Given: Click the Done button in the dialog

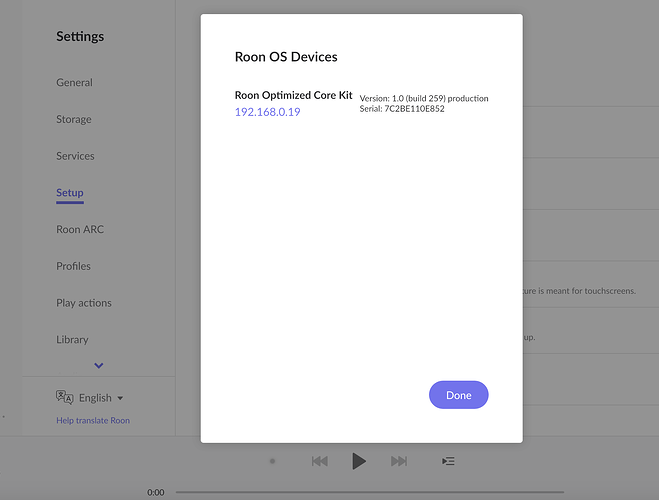Looking at the screenshot, I should coord(459,395).
